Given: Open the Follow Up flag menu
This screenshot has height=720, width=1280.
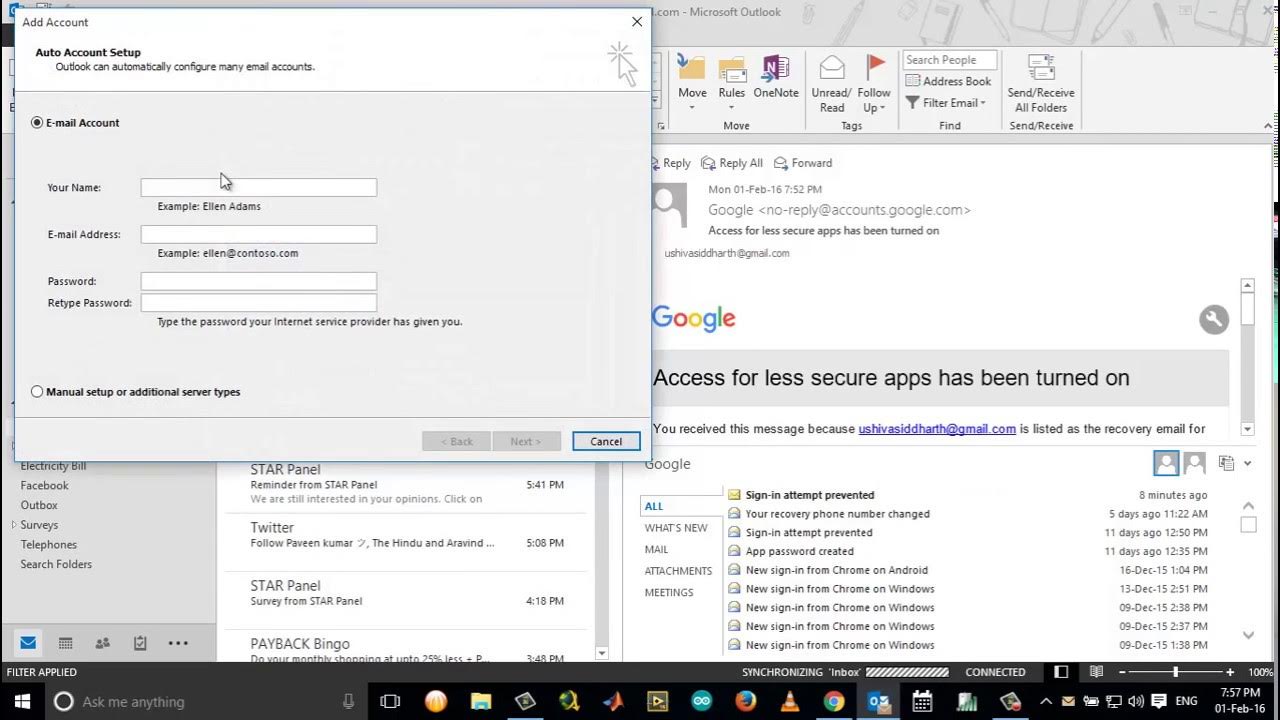Looking at the screenshot, I should click(x=874, y=83).
